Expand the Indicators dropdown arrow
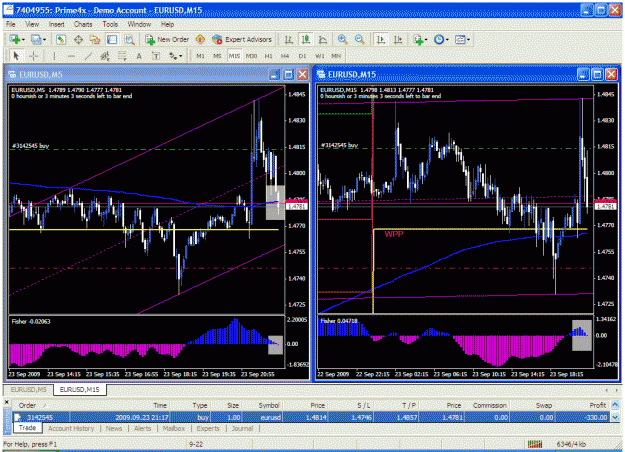625x452 pixels. point(426,39)
